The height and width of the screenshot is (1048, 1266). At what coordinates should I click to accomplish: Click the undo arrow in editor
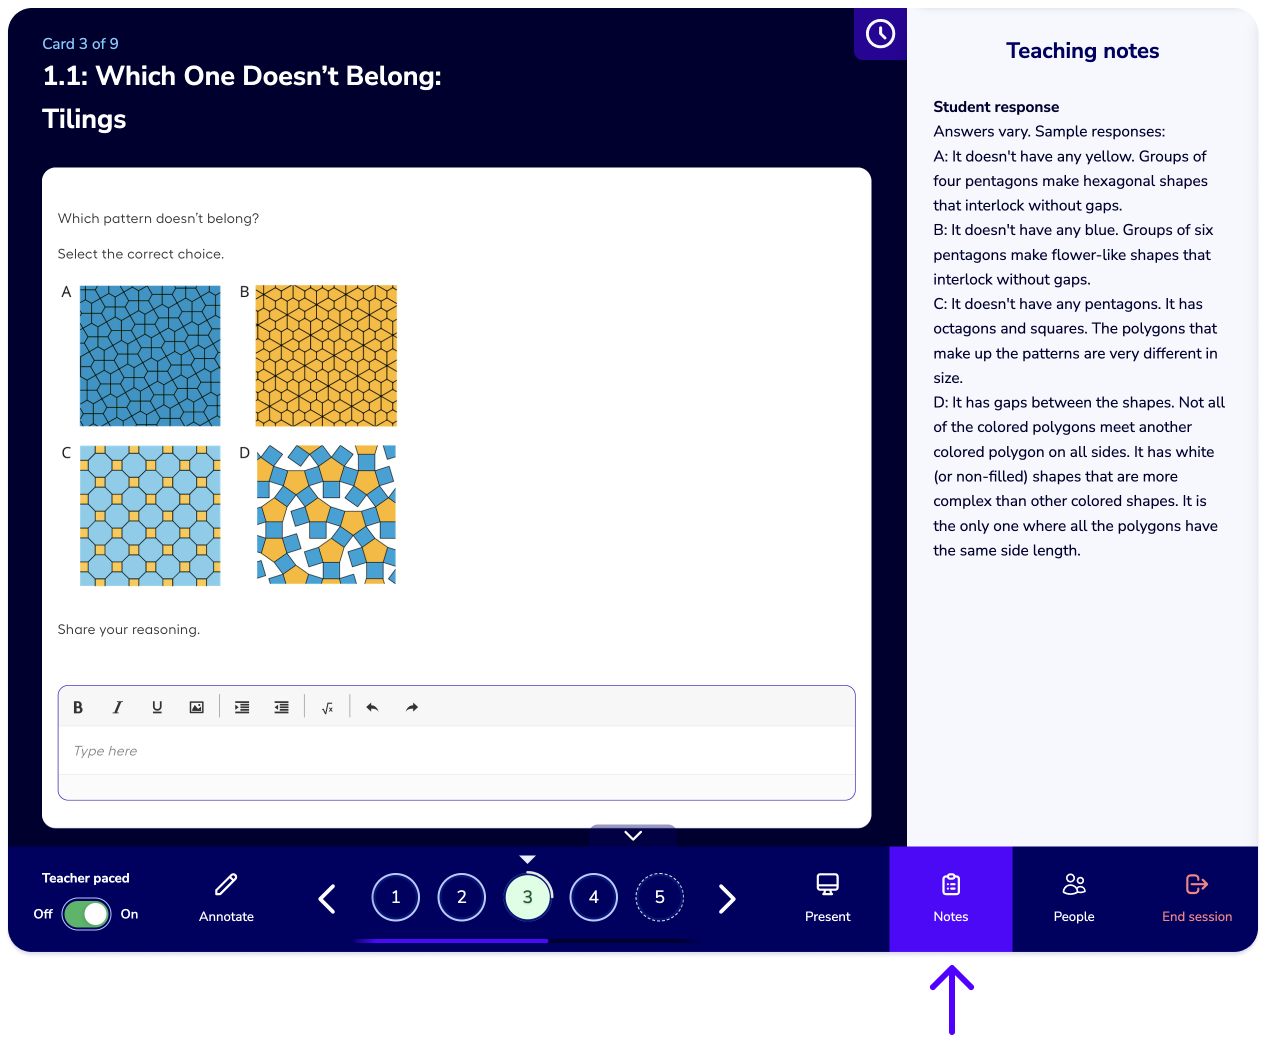click(372, 707)
